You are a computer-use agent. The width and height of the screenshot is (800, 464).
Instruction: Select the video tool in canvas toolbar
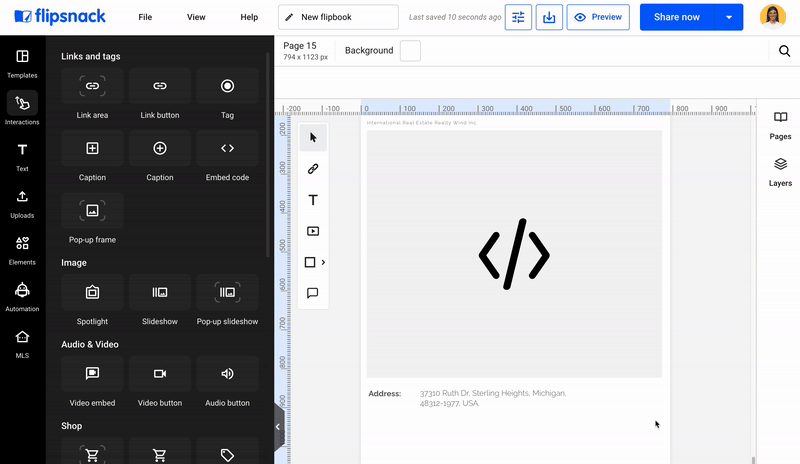[x=313, y=231]
